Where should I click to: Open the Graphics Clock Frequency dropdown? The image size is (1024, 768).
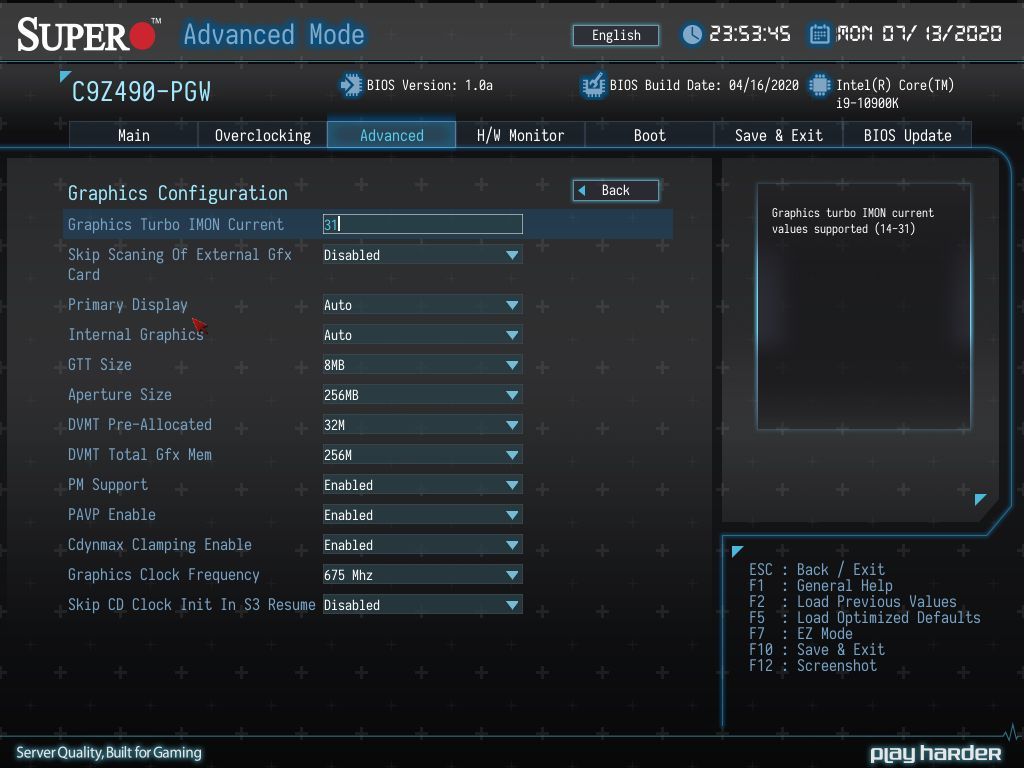pyautogui.click(x=423, y=575)
